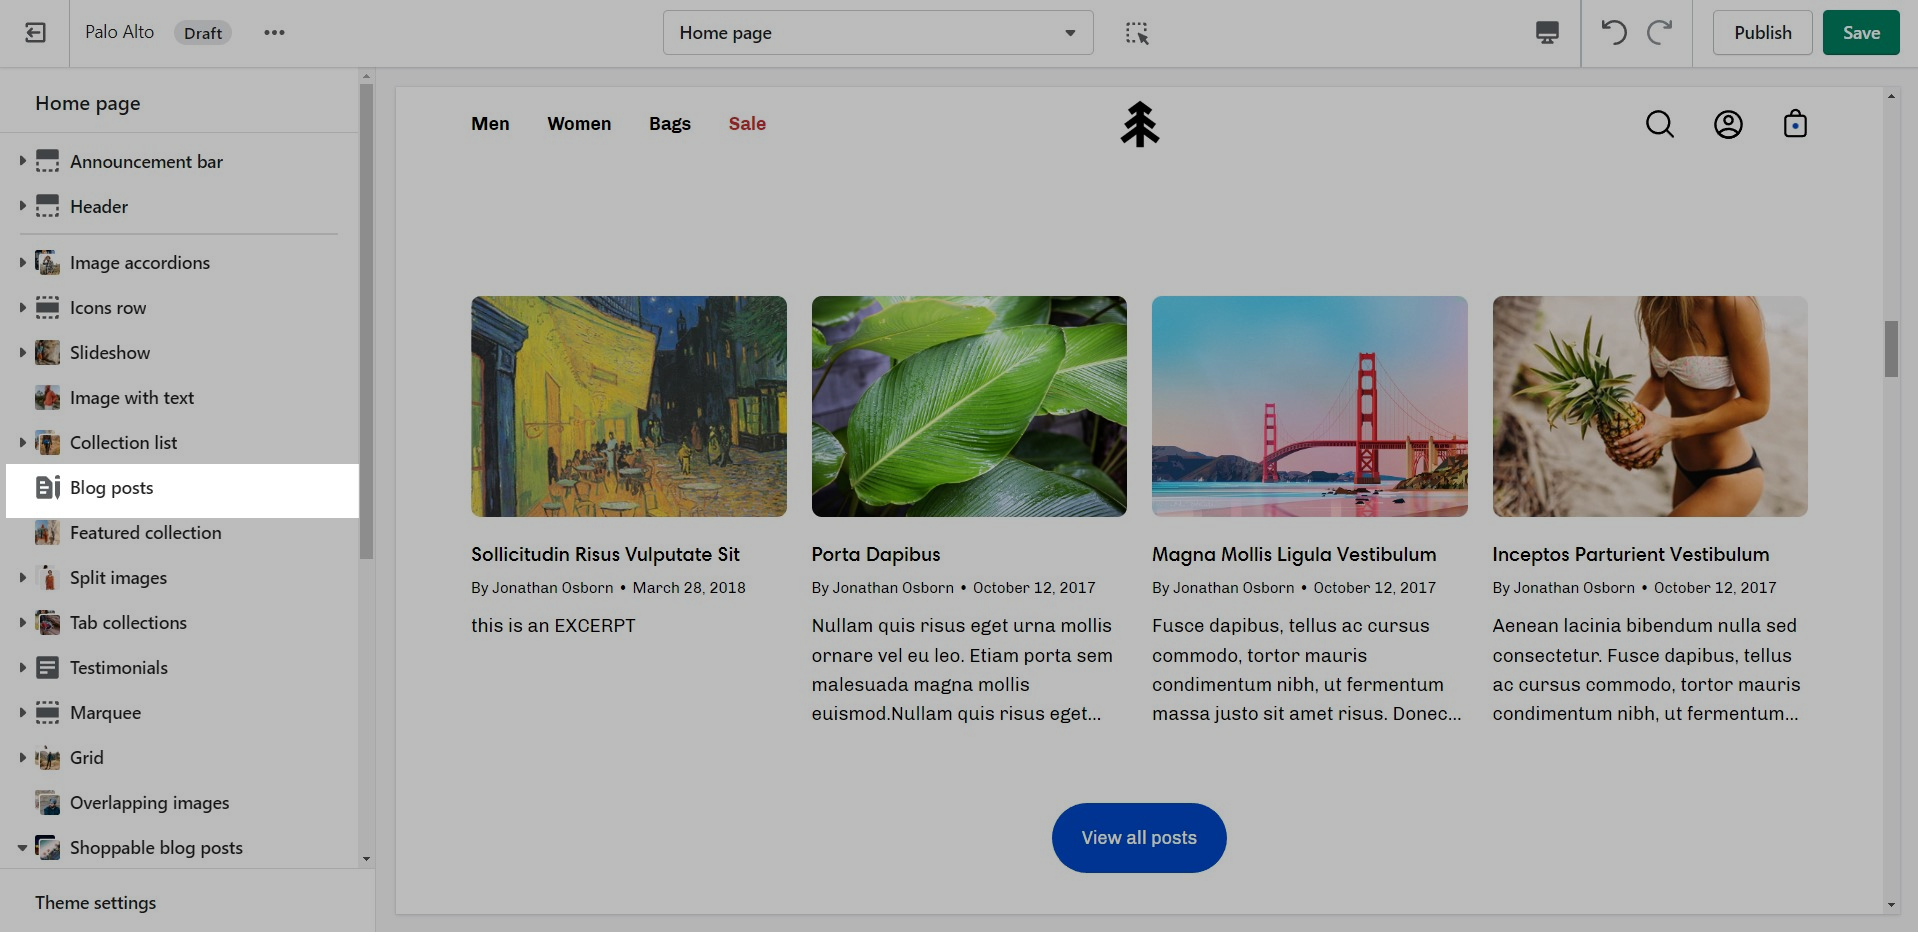Select the Sale menu item
The image size is (1918, 932).
(x=747, y=124)
